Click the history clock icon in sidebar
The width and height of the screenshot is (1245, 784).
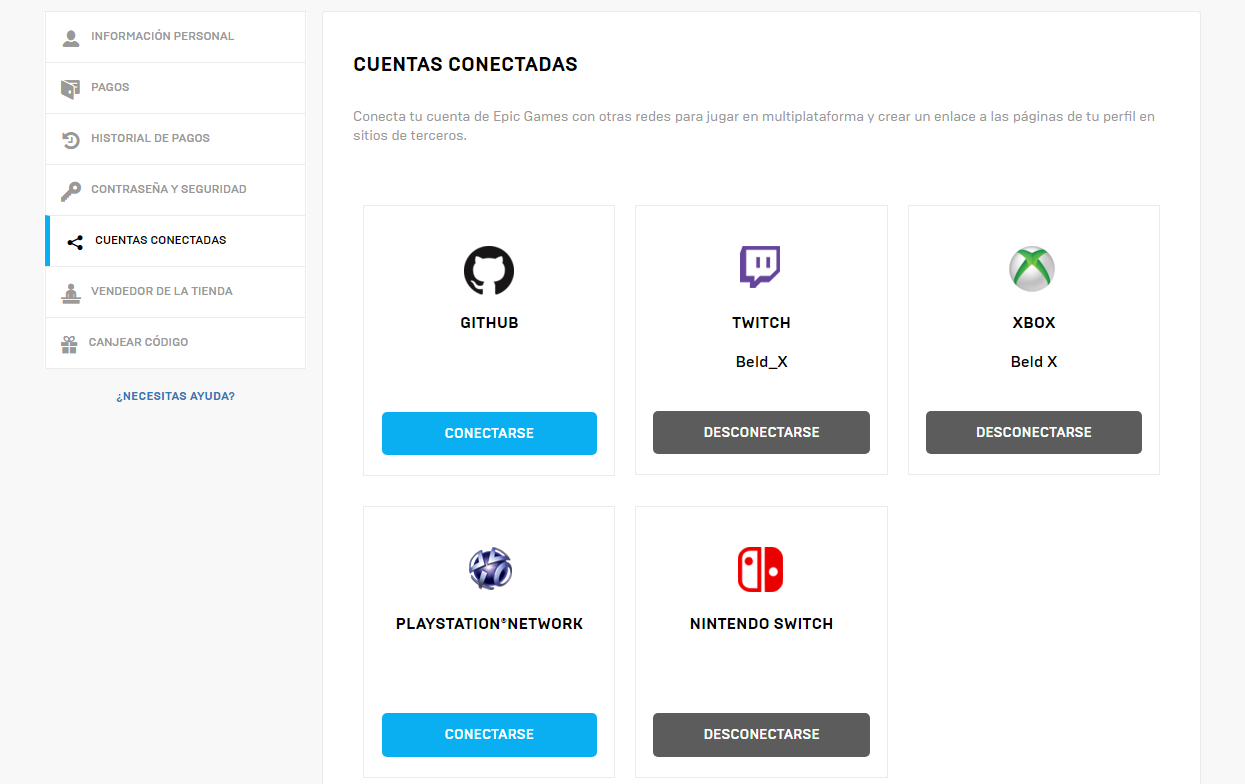(71, 139)
